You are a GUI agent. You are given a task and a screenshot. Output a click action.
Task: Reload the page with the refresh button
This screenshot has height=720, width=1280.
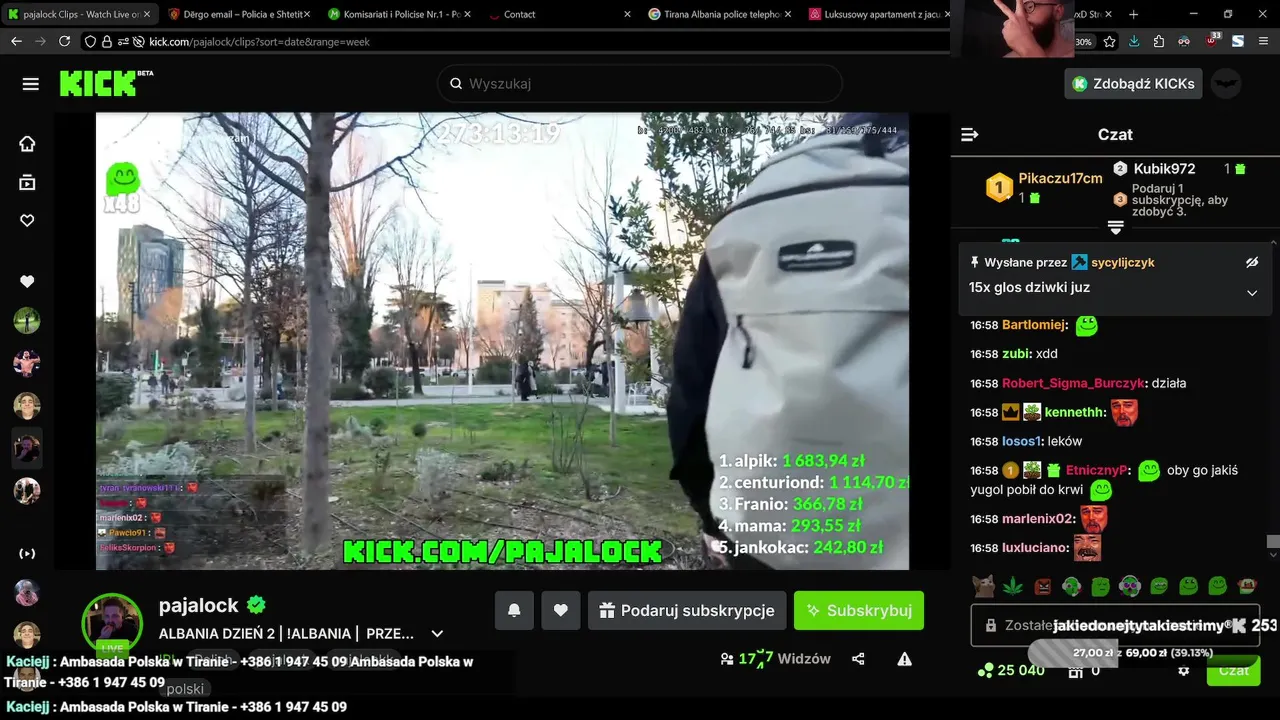click(x=64, y=41)
